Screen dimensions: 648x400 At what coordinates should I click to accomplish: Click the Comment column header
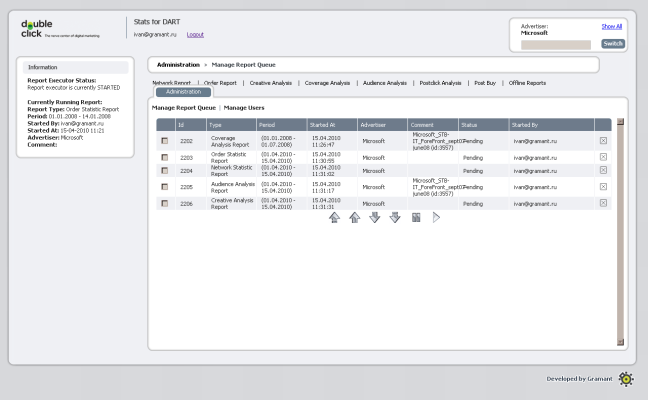point(433,125)
